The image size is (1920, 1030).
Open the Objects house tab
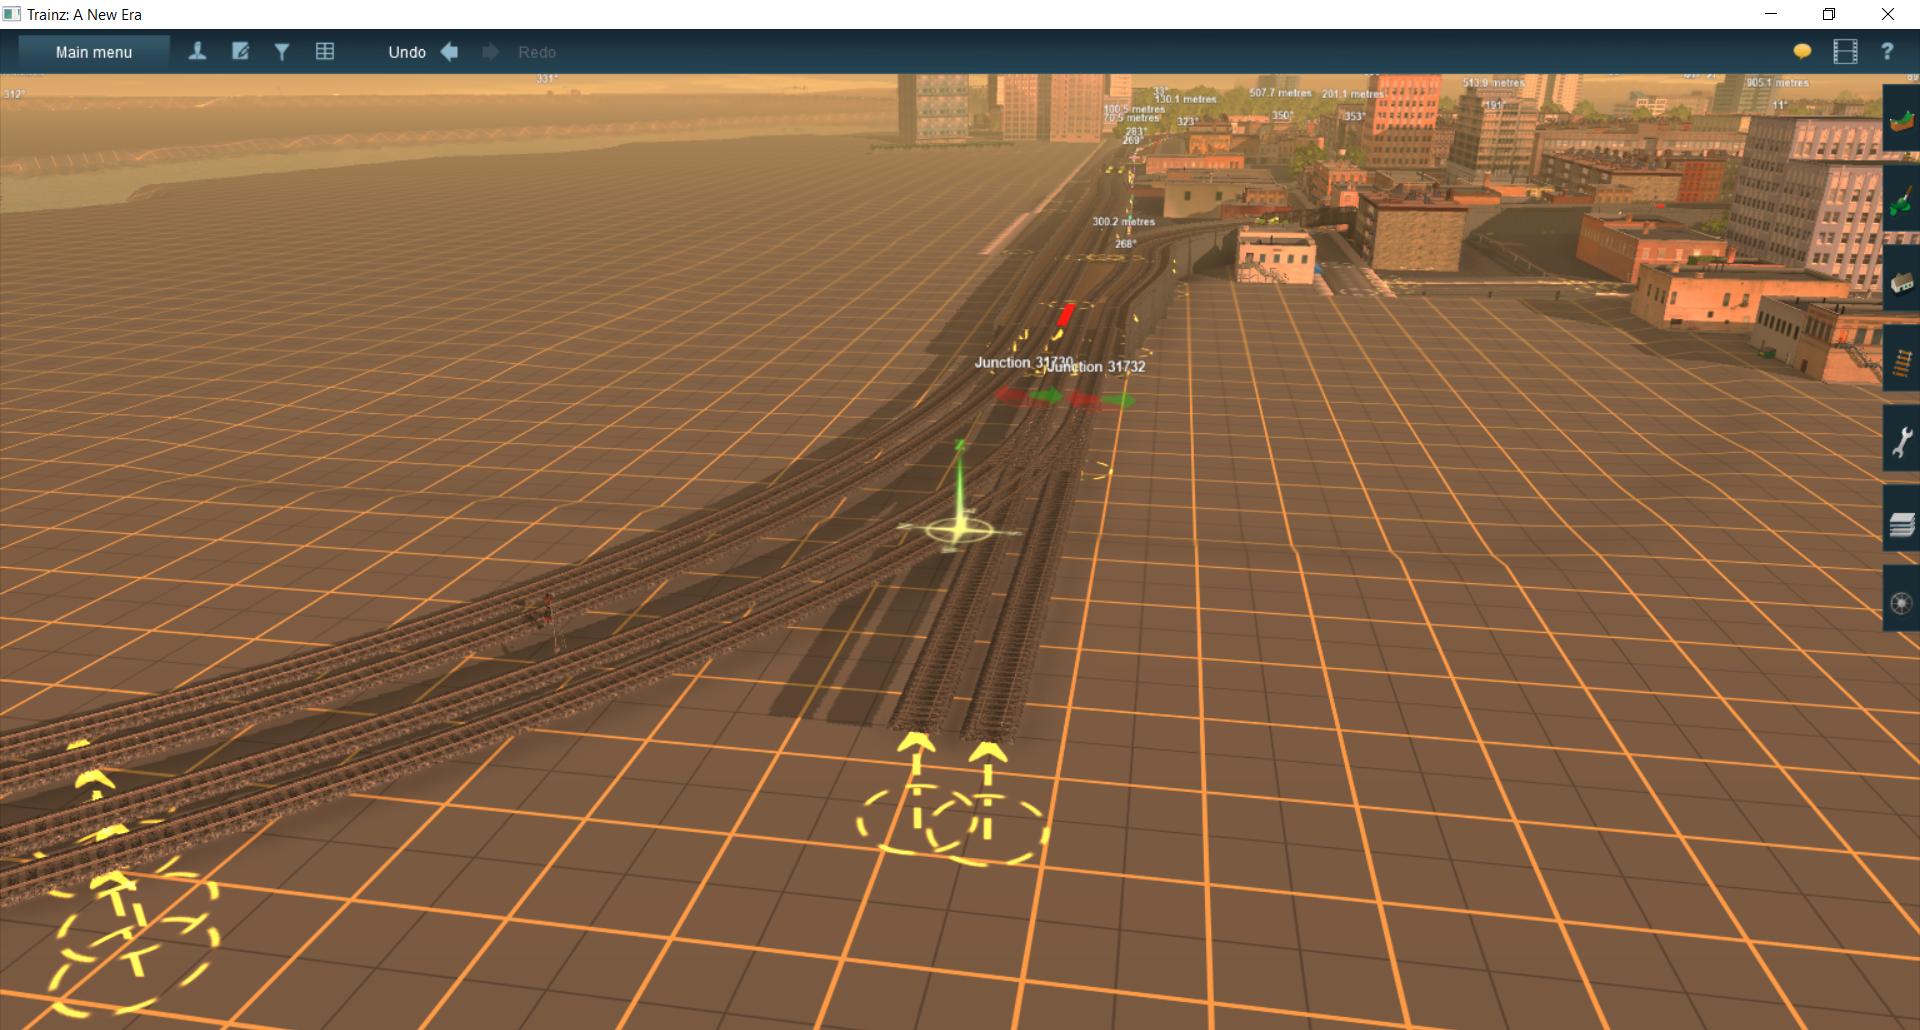pyautogui.click(x=1901, y=279)
